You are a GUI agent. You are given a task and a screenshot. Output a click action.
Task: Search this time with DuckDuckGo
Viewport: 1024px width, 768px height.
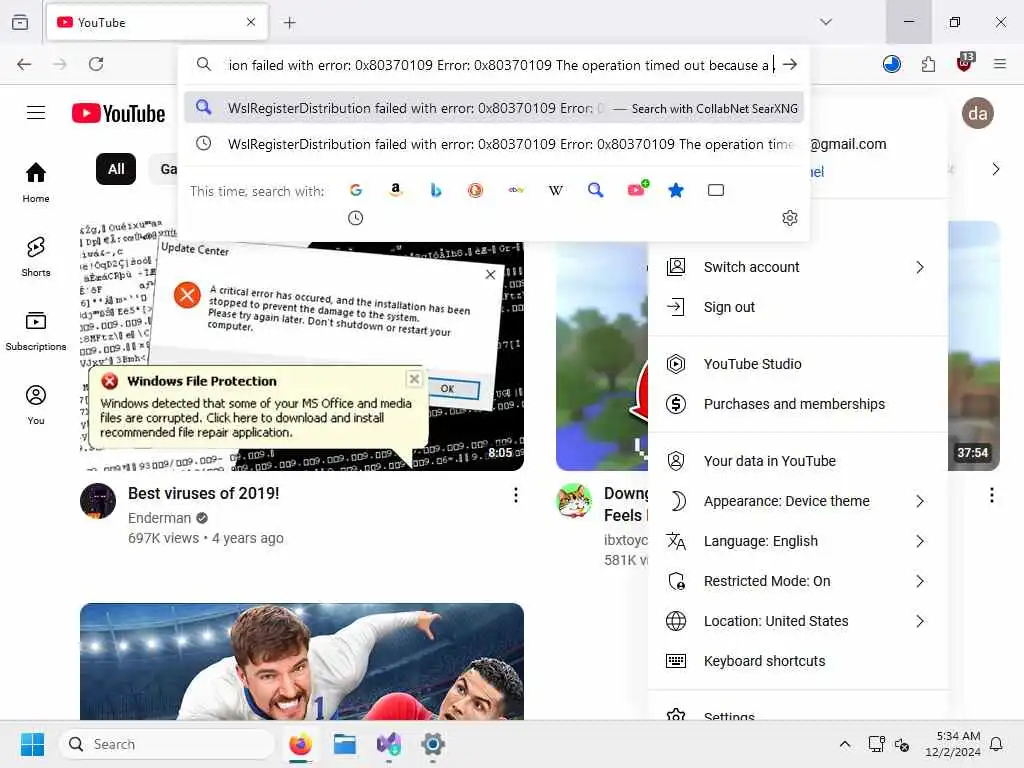[475, 190]
